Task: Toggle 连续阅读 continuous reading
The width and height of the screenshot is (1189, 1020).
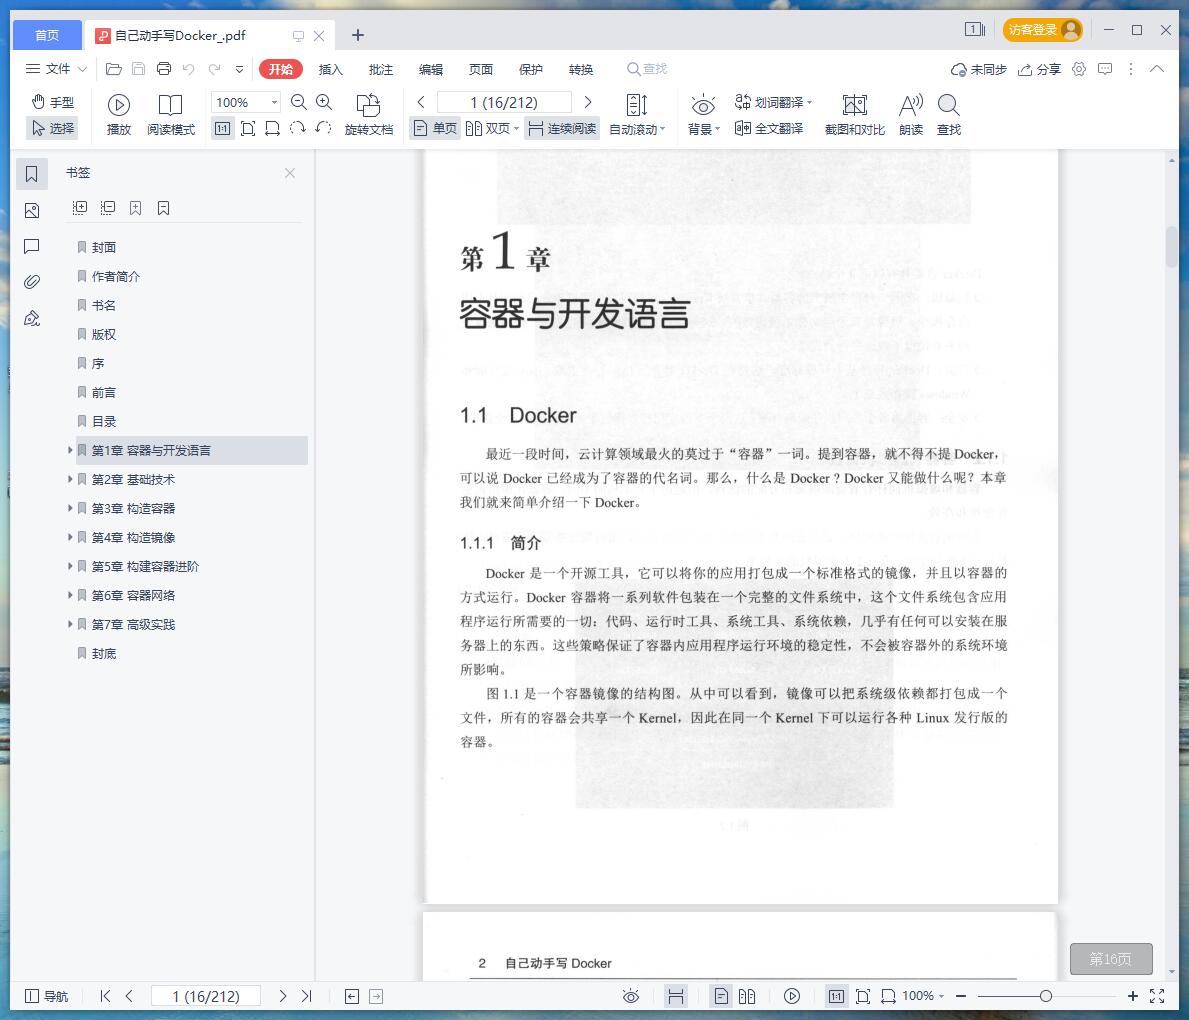Action: (x=562, y=128)
